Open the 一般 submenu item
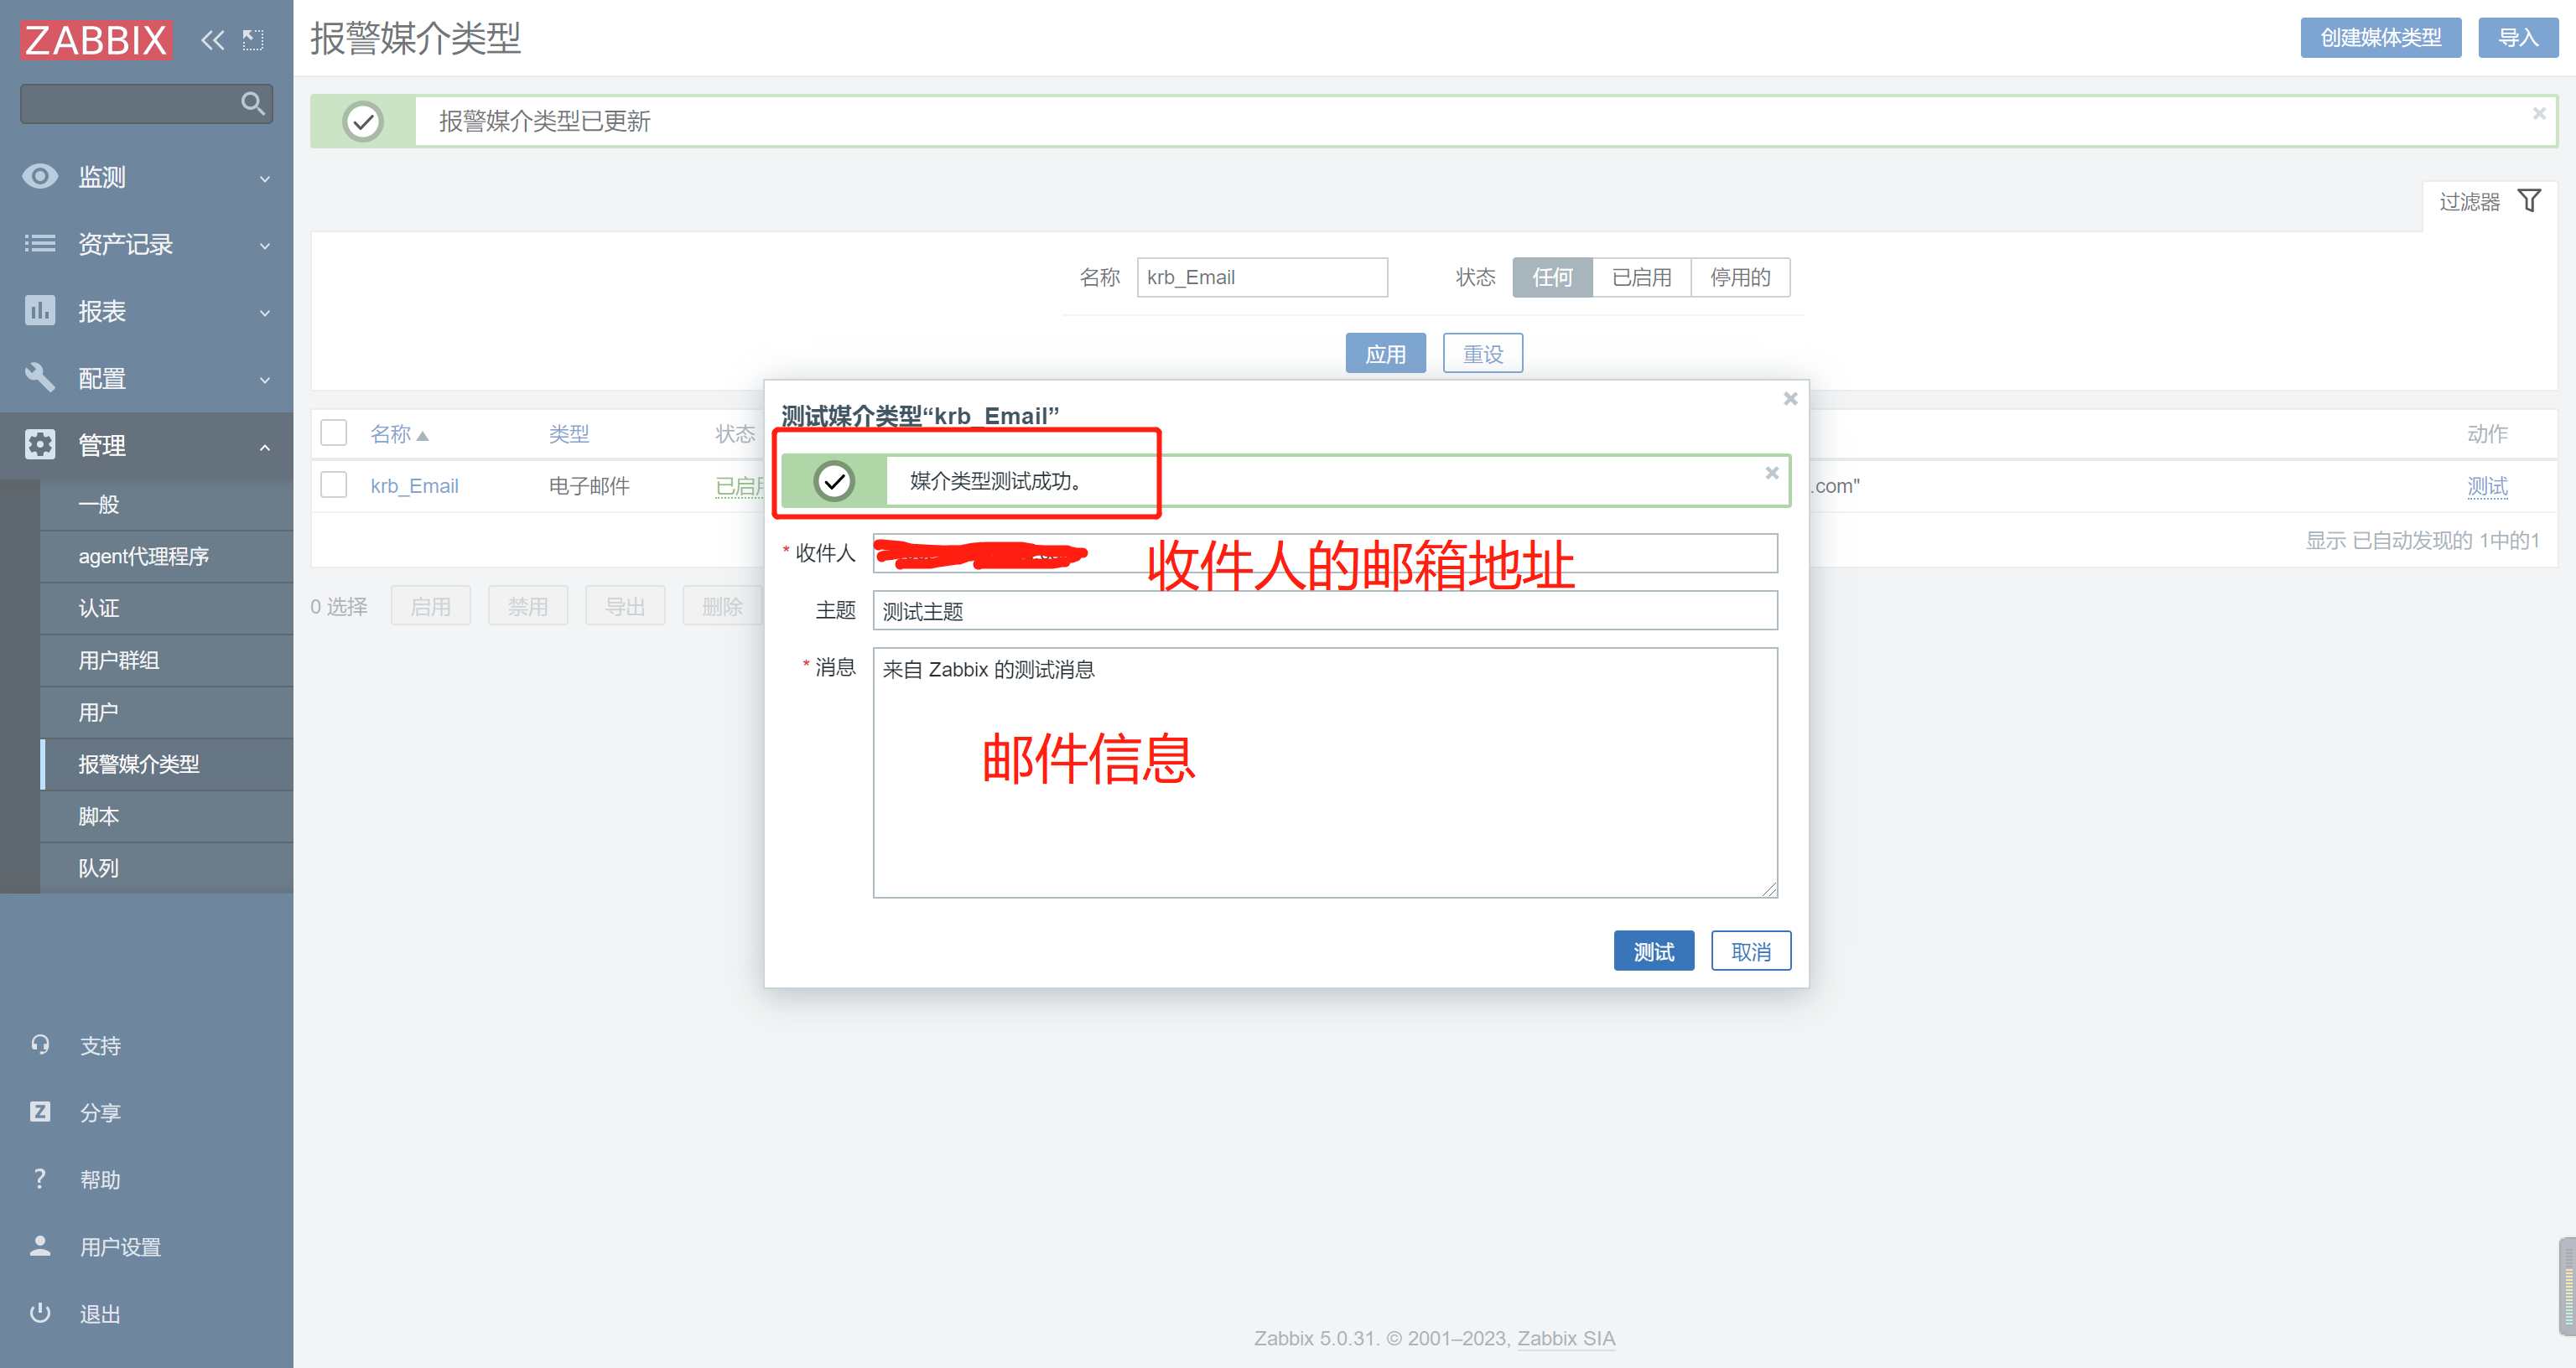The width and height of the screenshot is (2576, 1368). [167, 504]
